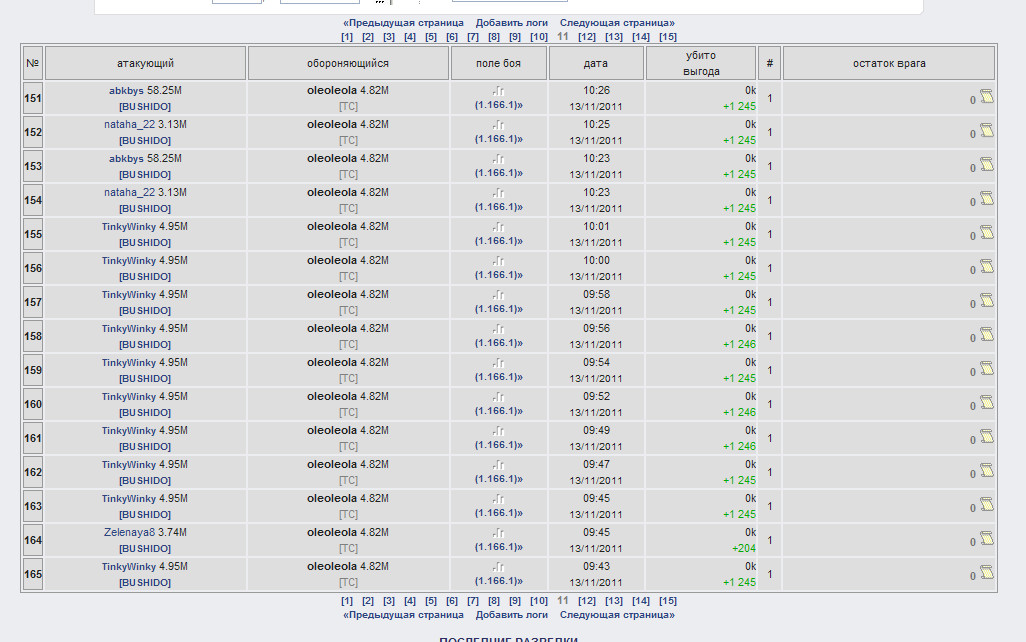Click the log note icon in row 165

[986, 572]
